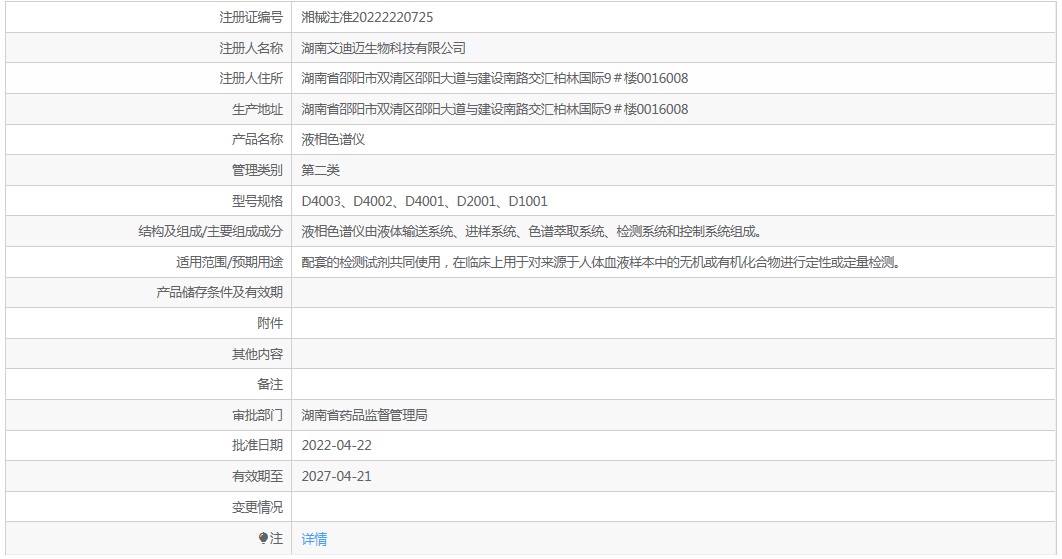Click the 注册人住所 label
Image resolution: width=1062 pixels, height=559 pixels.
click(251, 79)
